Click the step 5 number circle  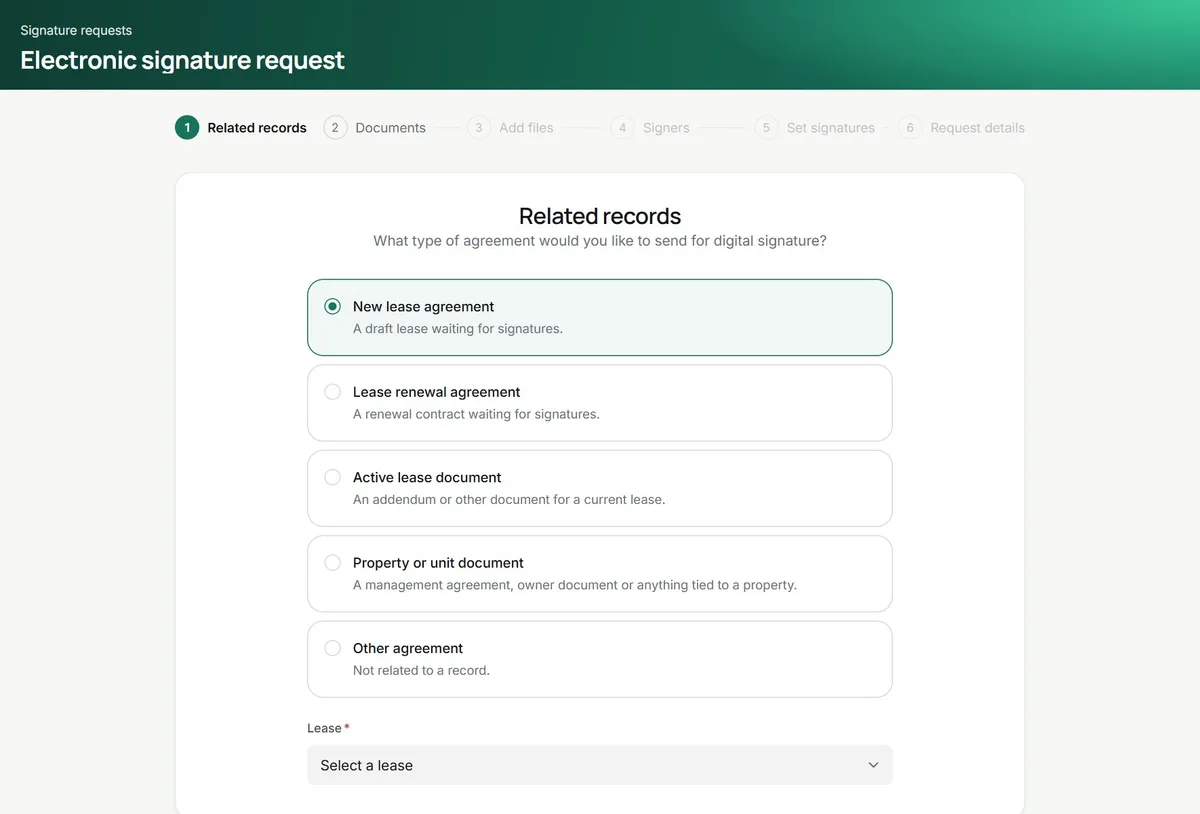point(767,128)
